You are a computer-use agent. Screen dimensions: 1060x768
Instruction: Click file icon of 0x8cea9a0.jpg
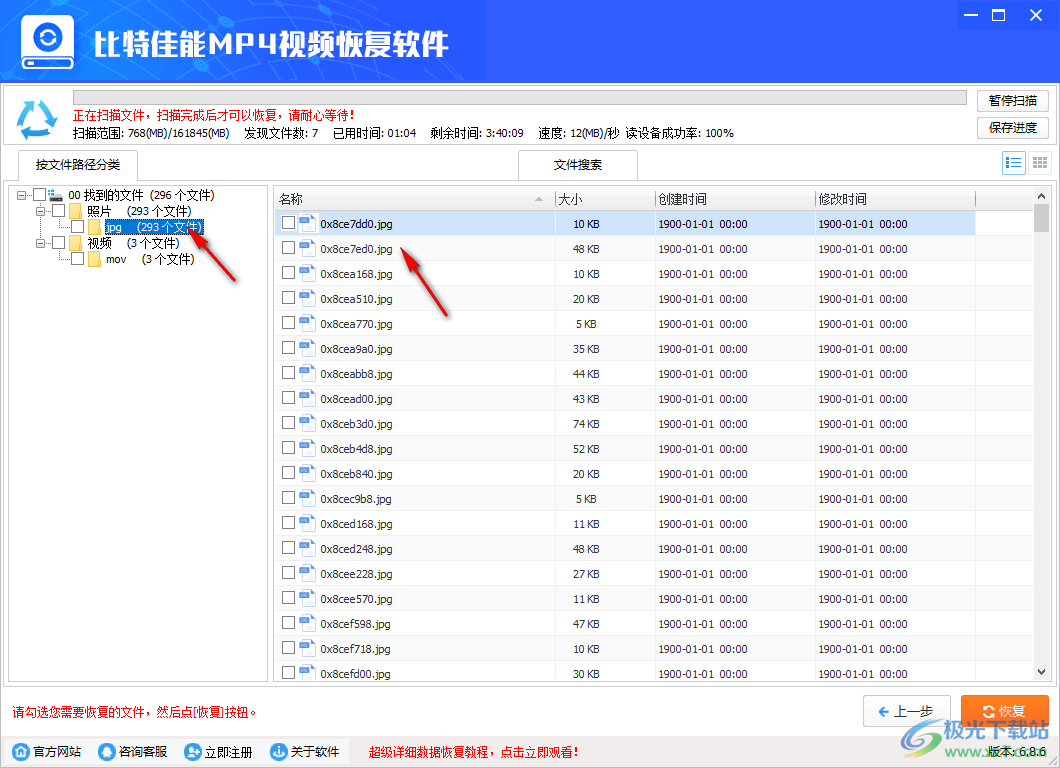[x=308, y=348]
